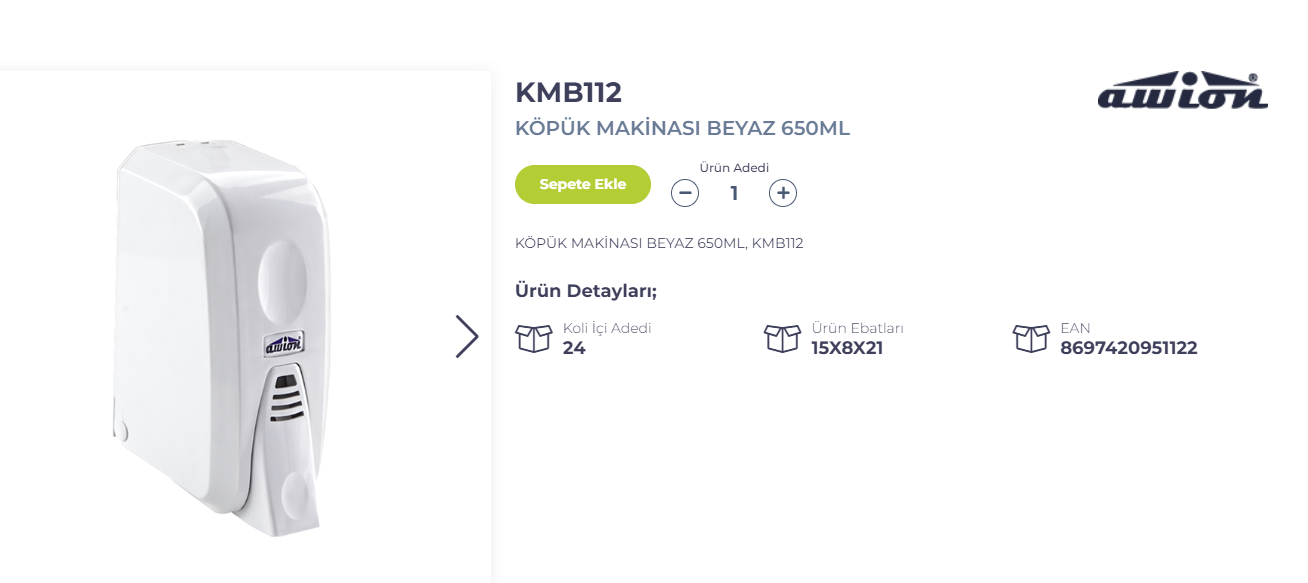
Task: Open the white foam dispenser product photo
Action: pyautogui.click(x=220, y=330)
